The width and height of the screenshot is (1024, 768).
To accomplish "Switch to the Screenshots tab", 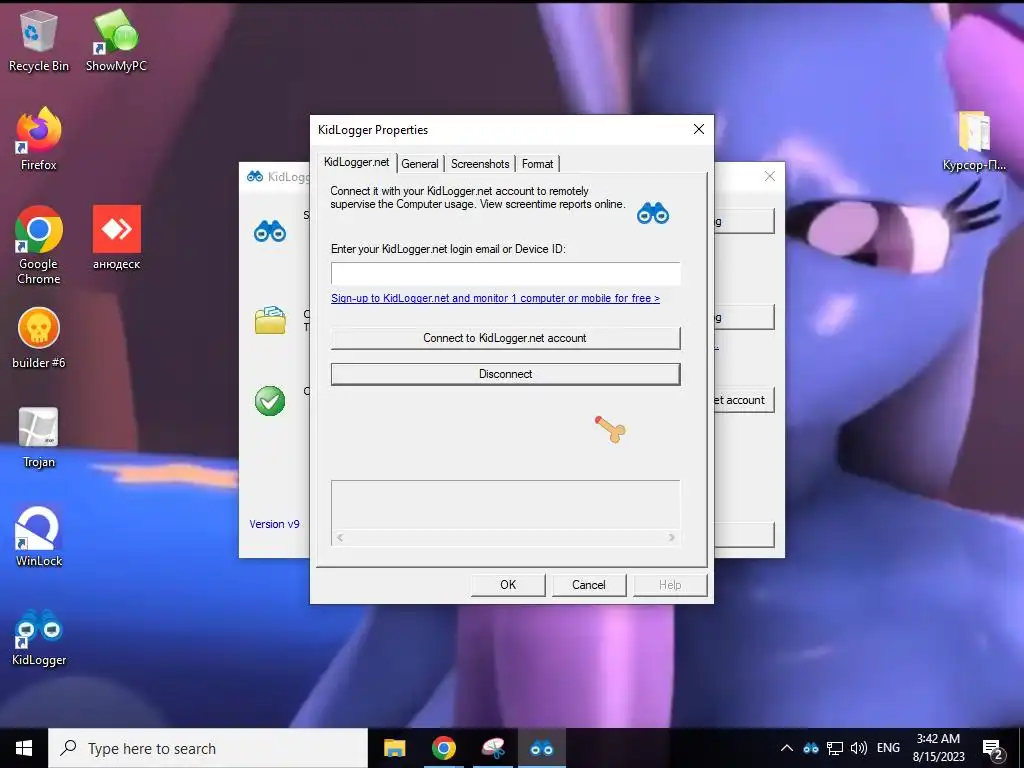I will (480, 164).
